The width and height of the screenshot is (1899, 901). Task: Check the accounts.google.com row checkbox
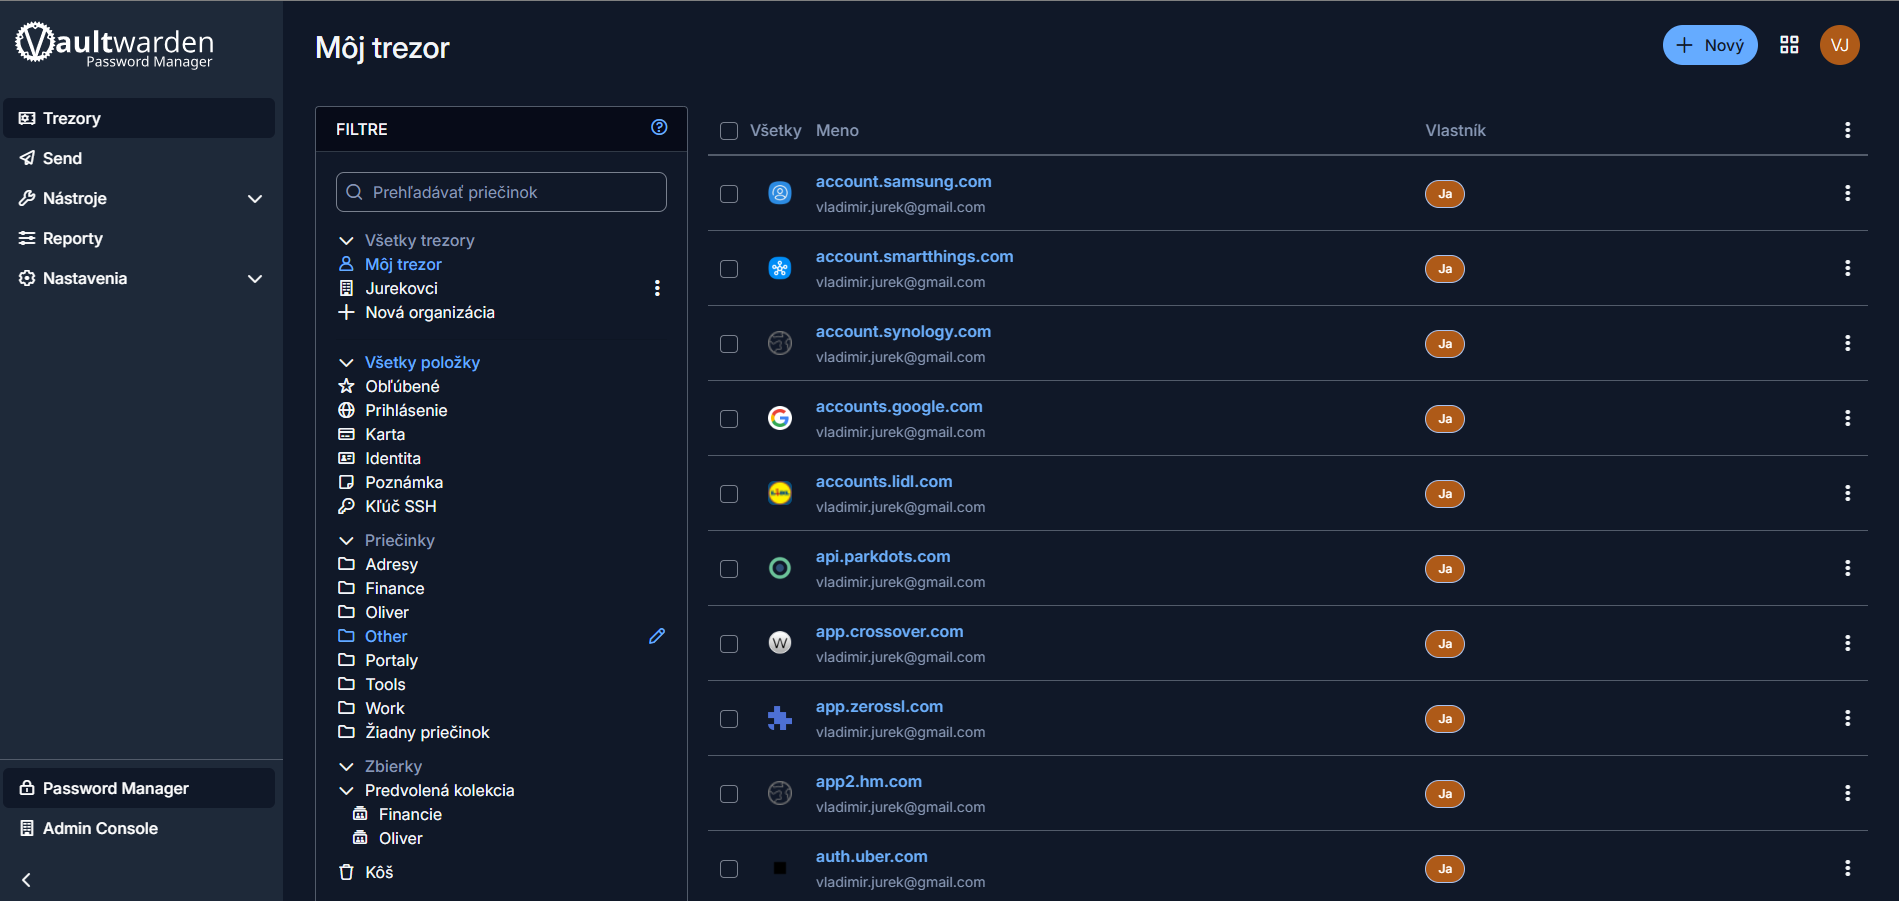[x=729, y=419]
